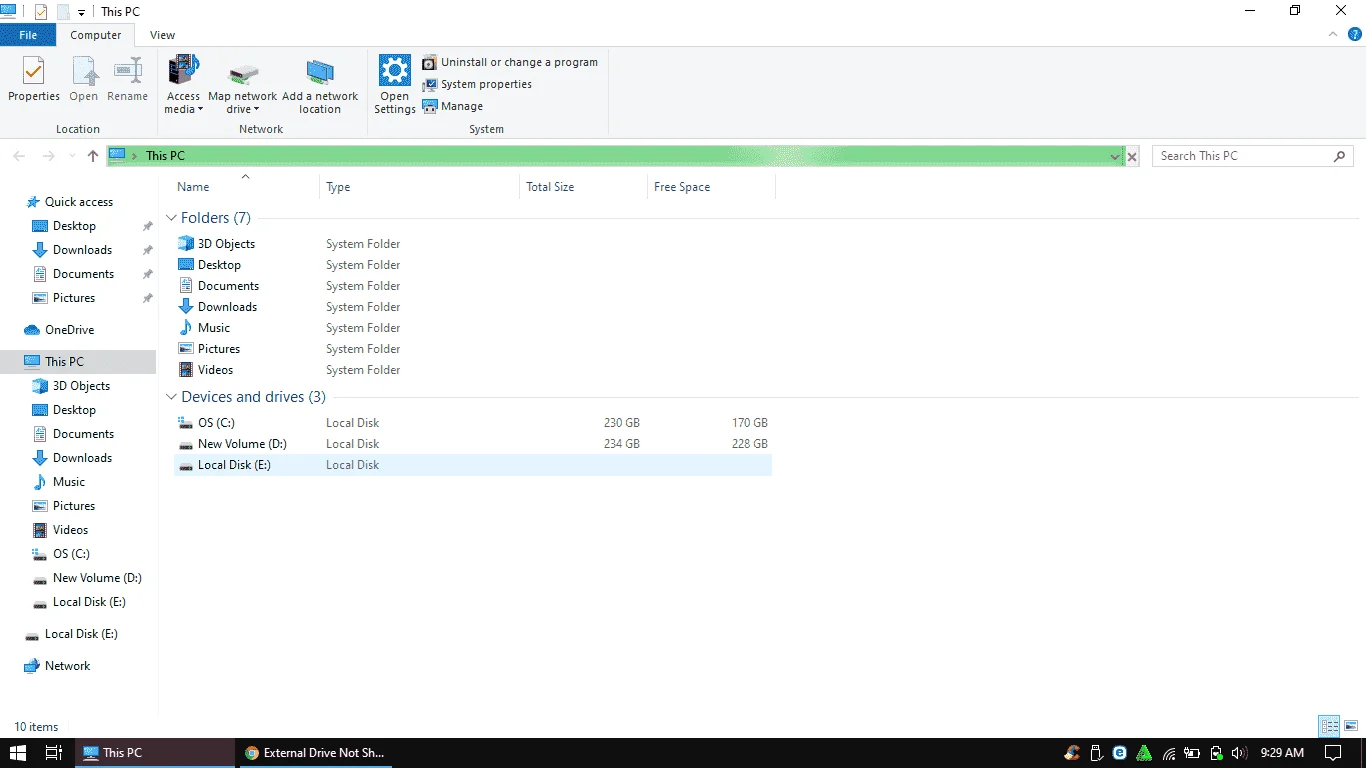The height and width of the screenshot is (768, 1366).
Task: Select Pictures in the file list
Action: pyautogui.click(x=219, y=349)
